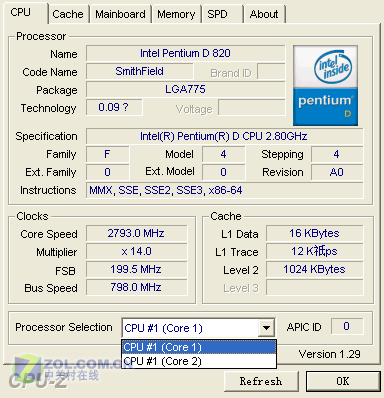The width and height of the screenshot is (384, 398).
Task: Open the SPD tab
Action: (222, 14)
